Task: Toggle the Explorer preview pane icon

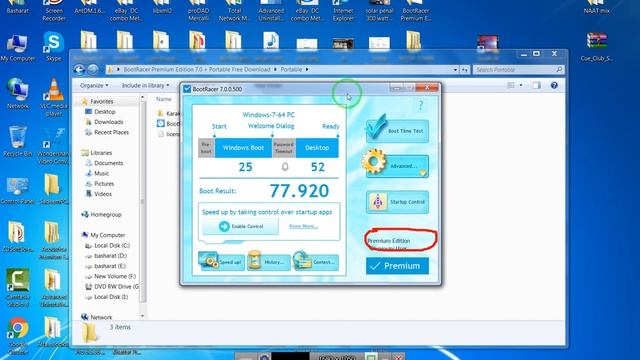Action: tap(536, 85)
